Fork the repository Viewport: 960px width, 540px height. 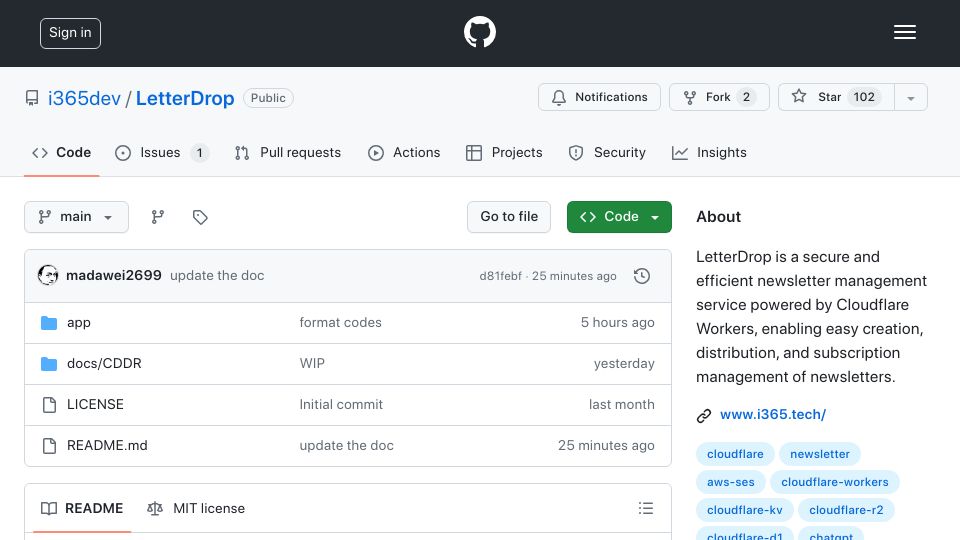pos(719,97)
